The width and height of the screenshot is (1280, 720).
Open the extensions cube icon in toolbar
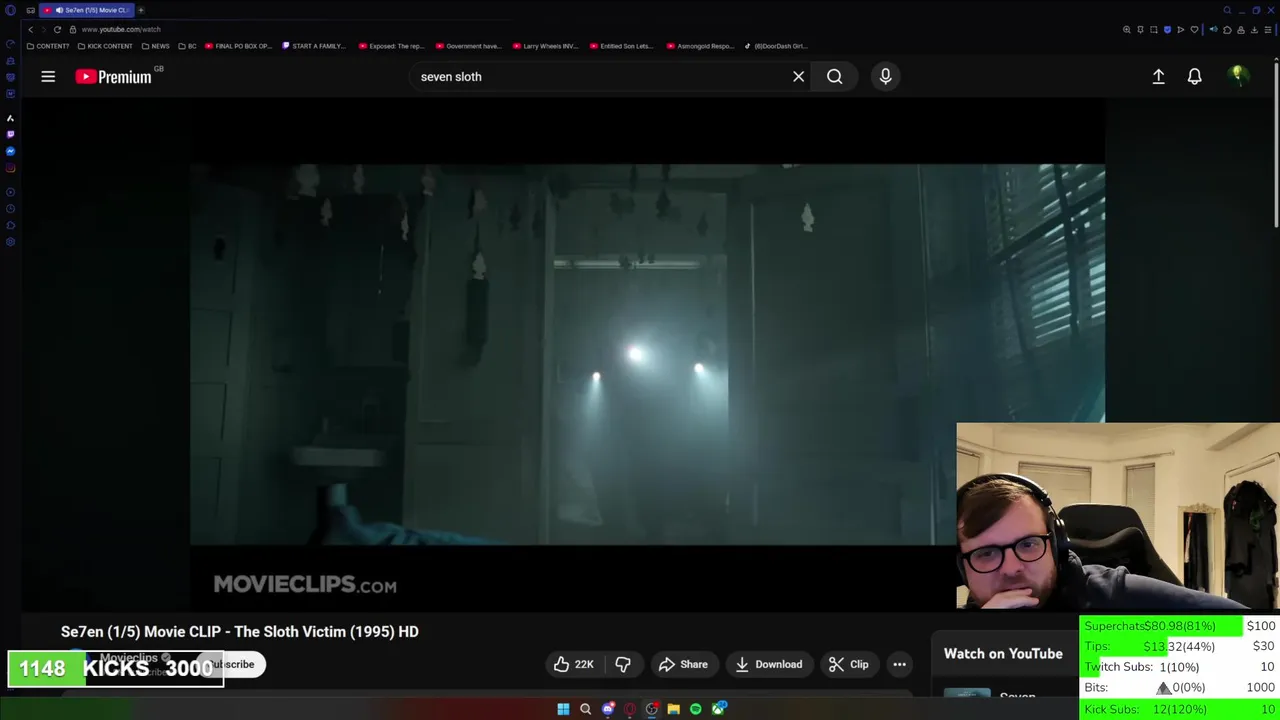(x=1227, y=30)
